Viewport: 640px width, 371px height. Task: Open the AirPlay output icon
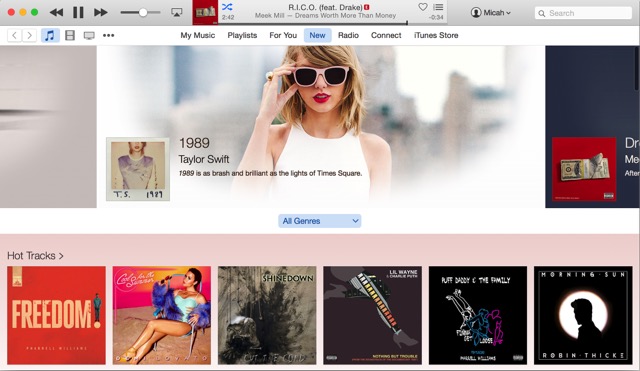click(x=176, y=12)
